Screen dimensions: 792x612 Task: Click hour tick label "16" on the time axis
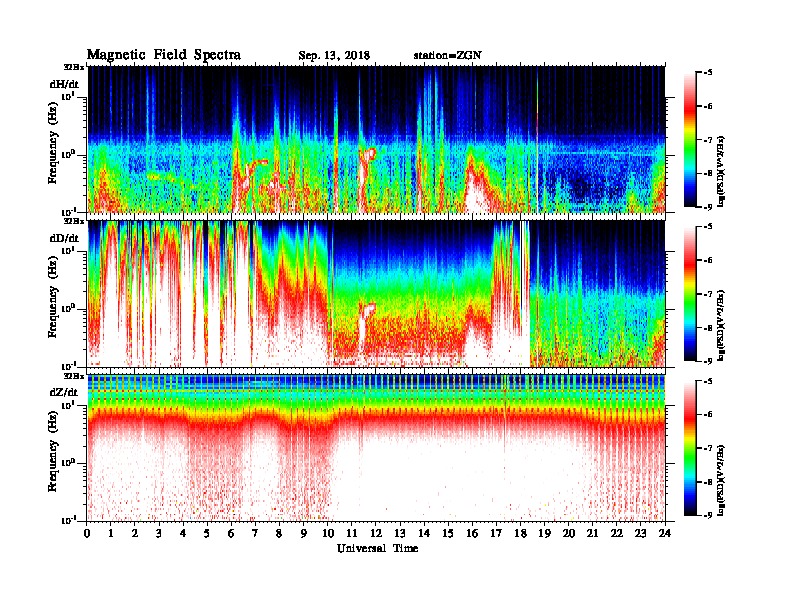(x=472, y=533)
